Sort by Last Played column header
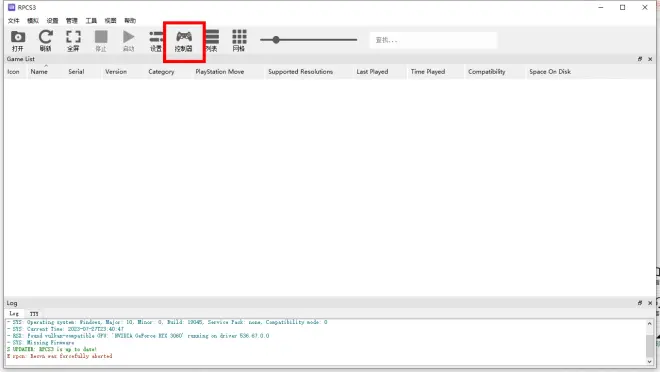660x372 pixels. (373, 72)
